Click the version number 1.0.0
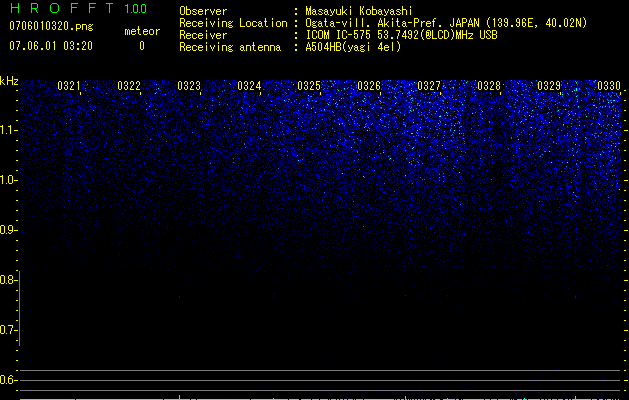The image size is (629, 400). pos(135,9)
